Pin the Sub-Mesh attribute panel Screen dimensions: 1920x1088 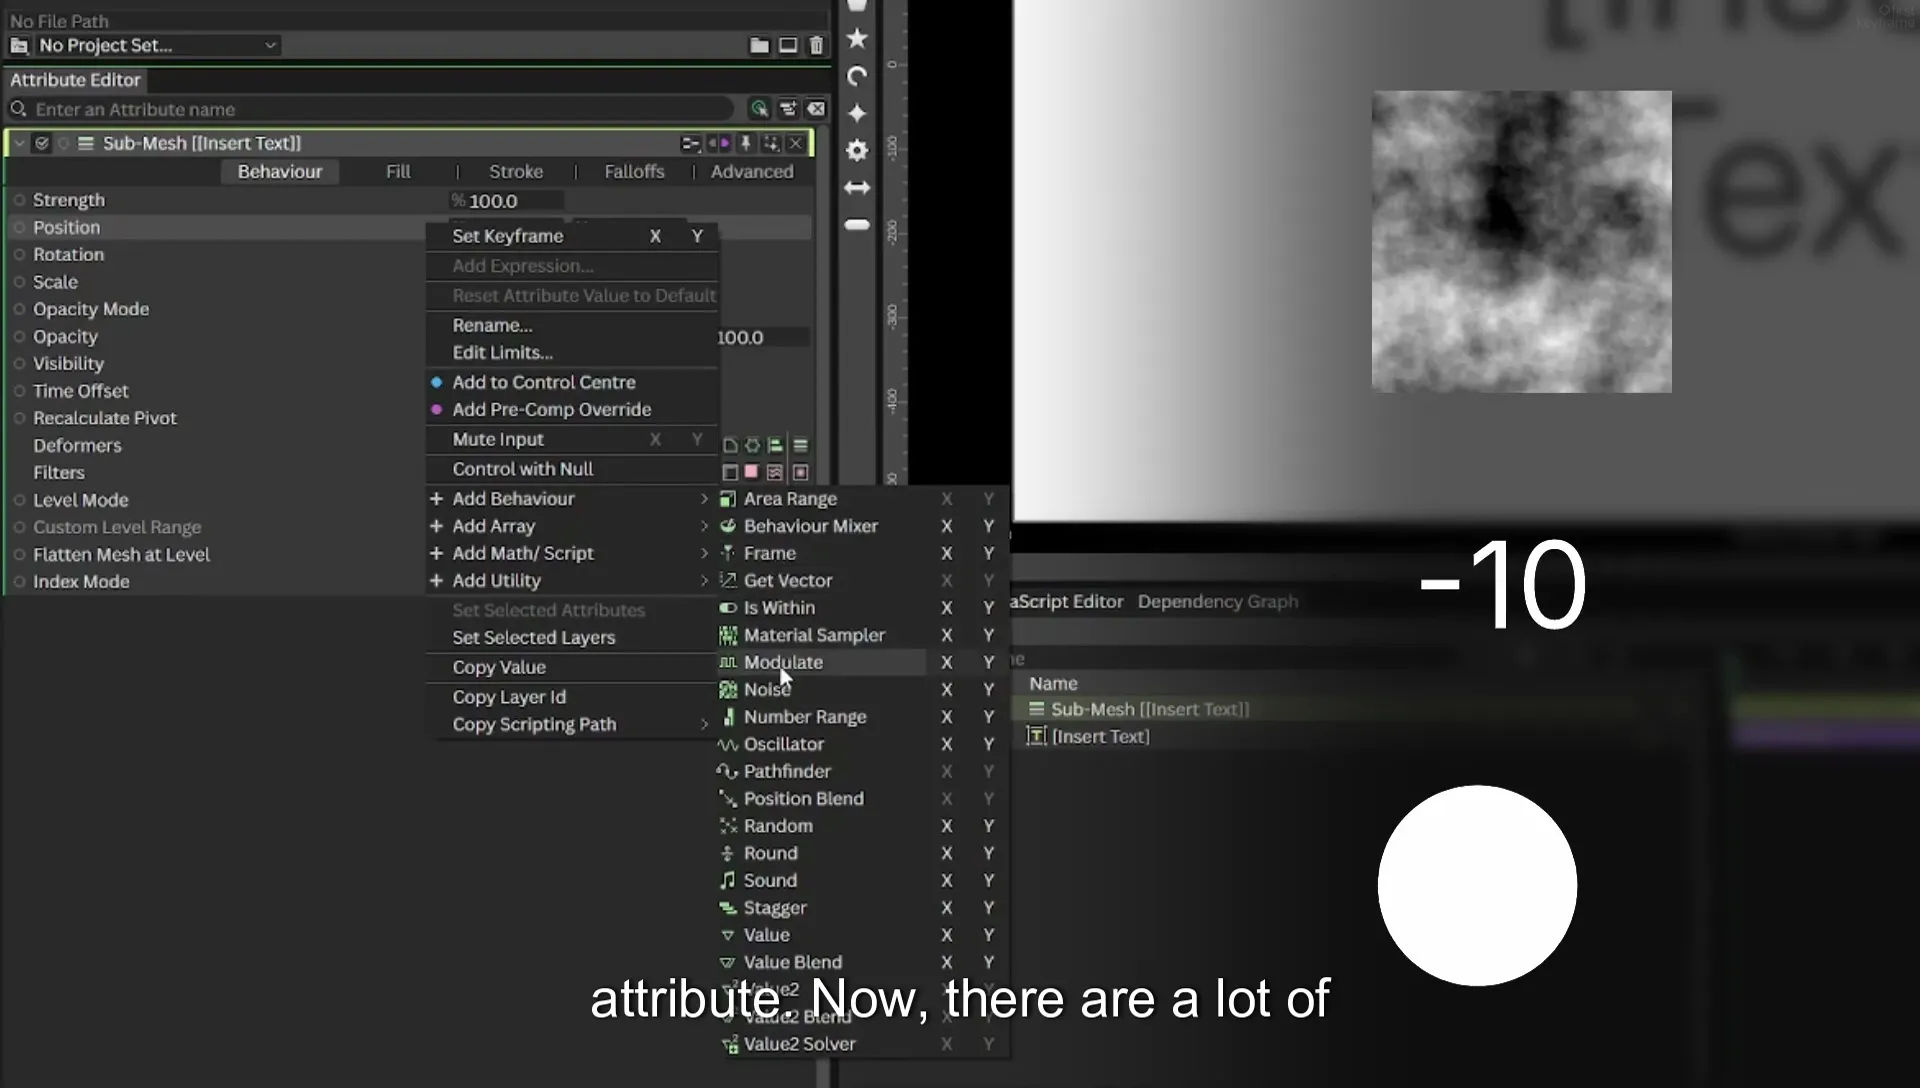745,143
